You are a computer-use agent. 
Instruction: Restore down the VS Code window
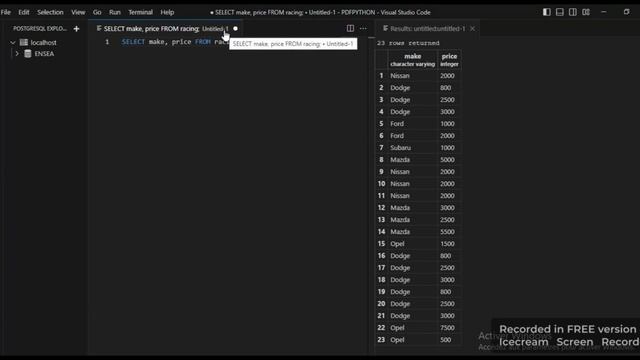626,12
